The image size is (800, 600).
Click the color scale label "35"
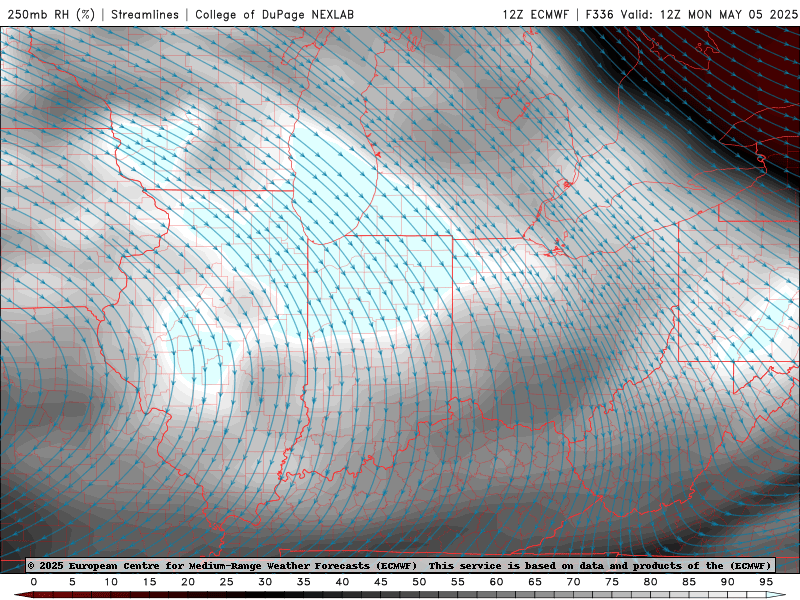(304, 582)
